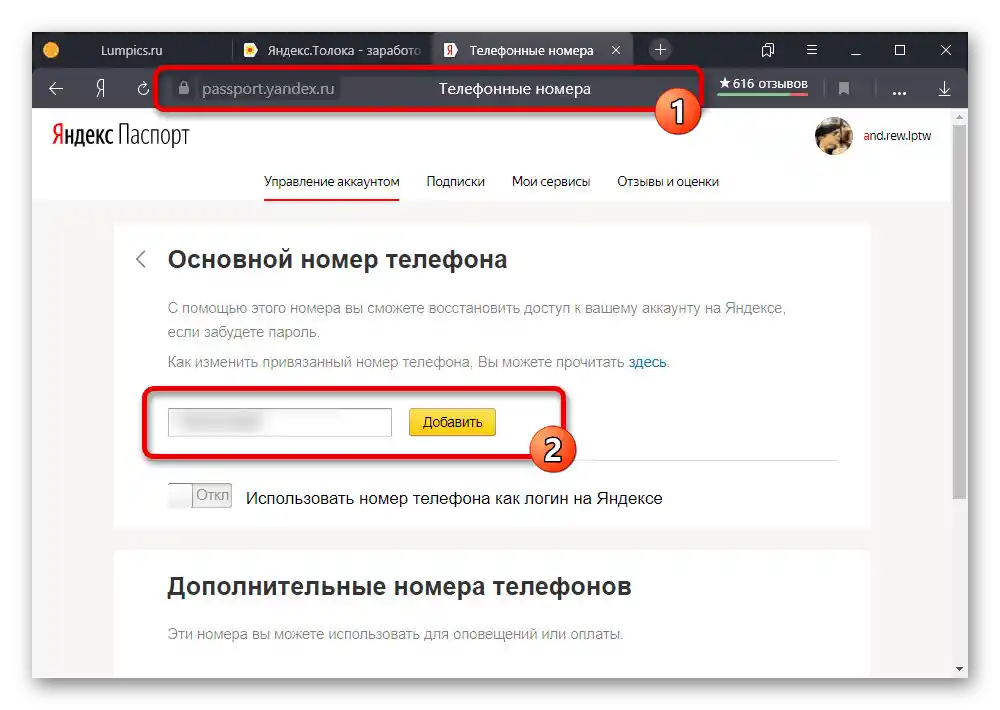Toggle the phone-as-login switch

click(200, 496)
